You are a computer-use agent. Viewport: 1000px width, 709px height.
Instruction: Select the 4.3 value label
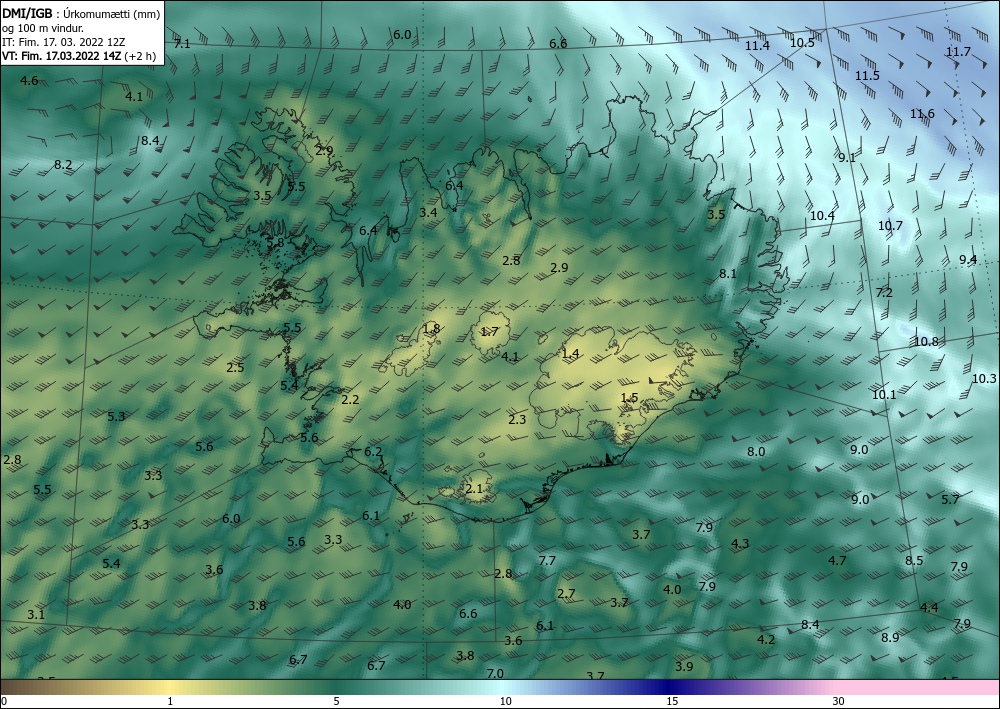tap(740, 544)
